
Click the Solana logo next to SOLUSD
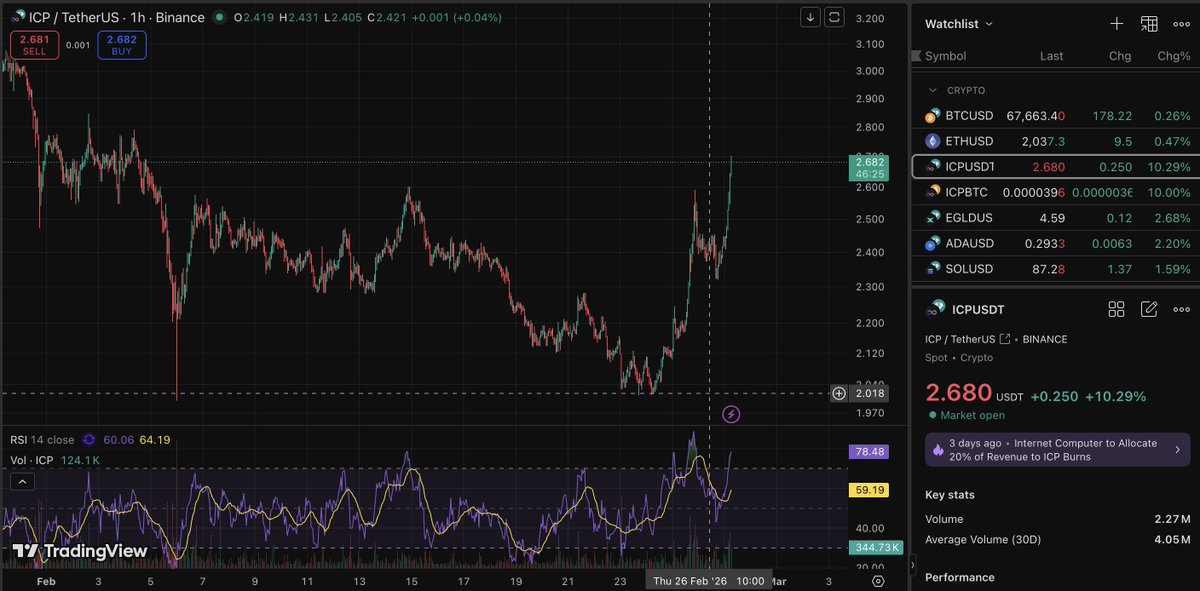pos(933,269)
